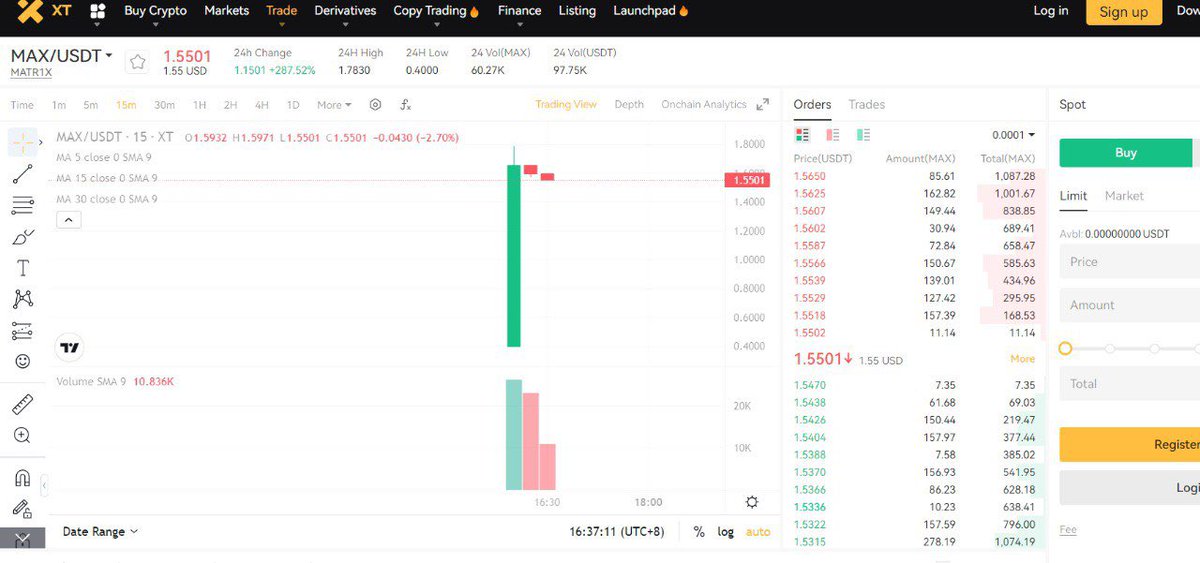The width and height of the screenshot is (1200, 563).
Task: Click the Total input field
Action: click(x=1130, y=383)
